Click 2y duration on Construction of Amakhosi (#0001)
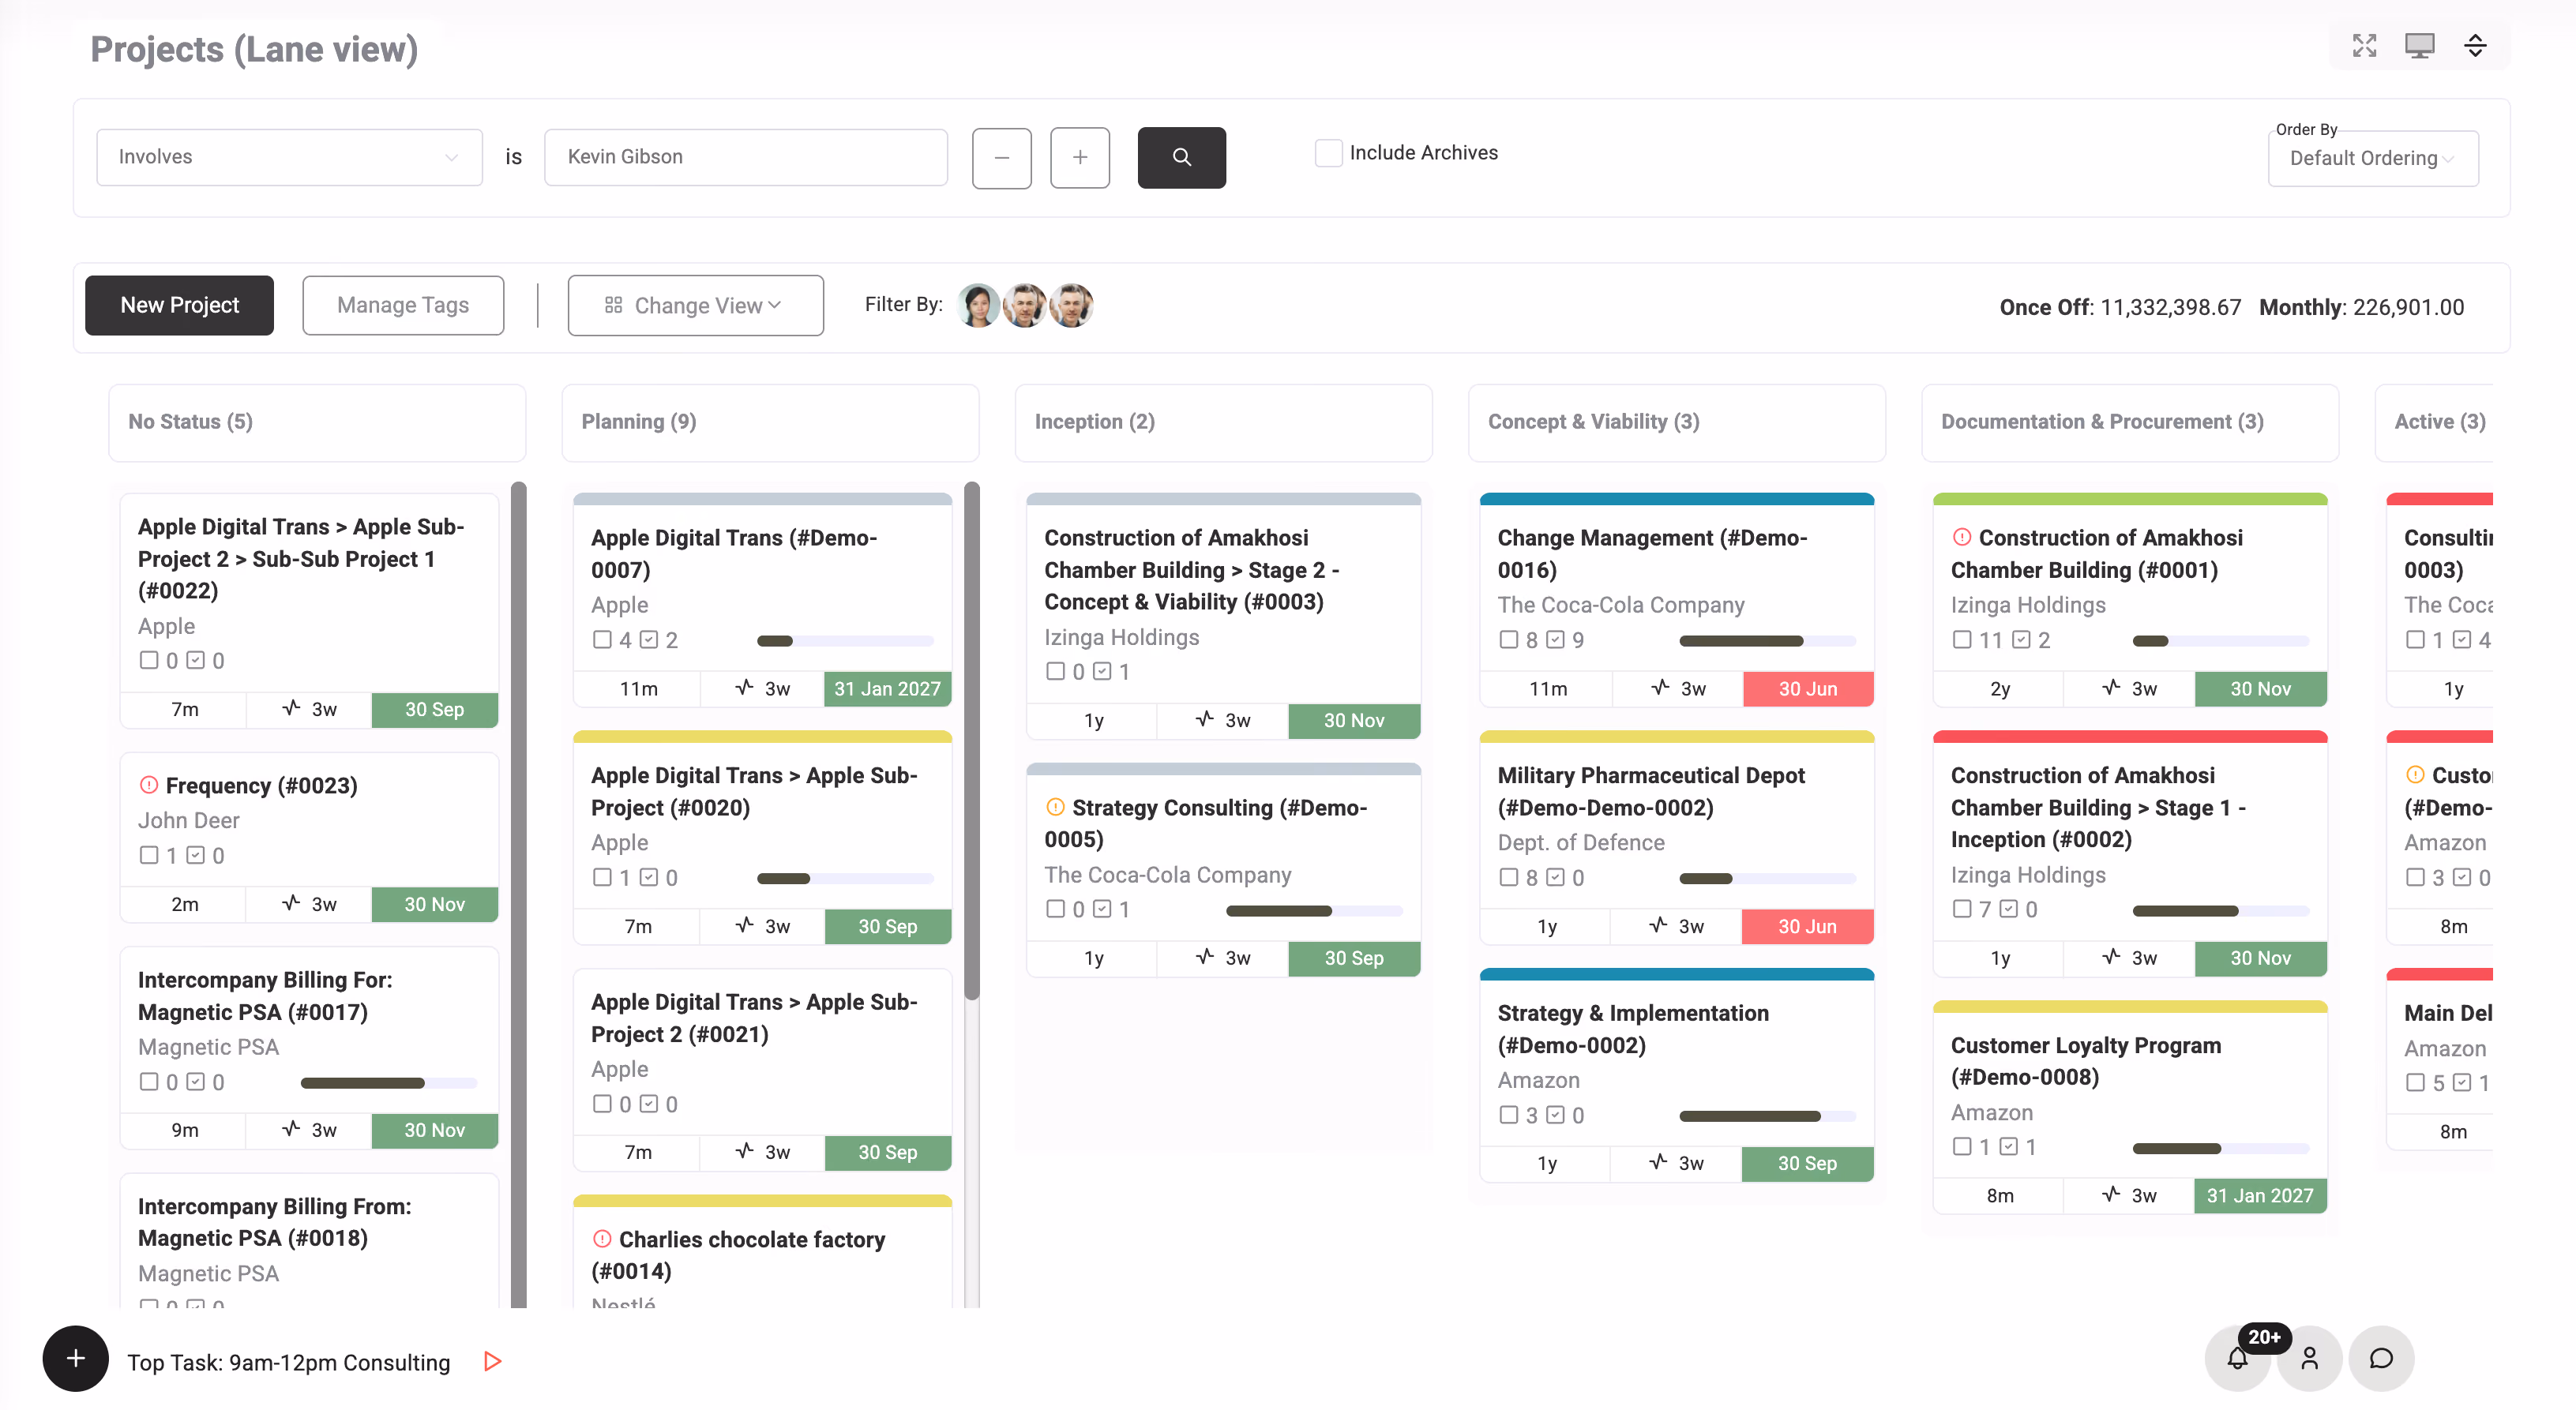Image resolution: width=2576 pixels, height=1410 pixels. pos(2000,688)
